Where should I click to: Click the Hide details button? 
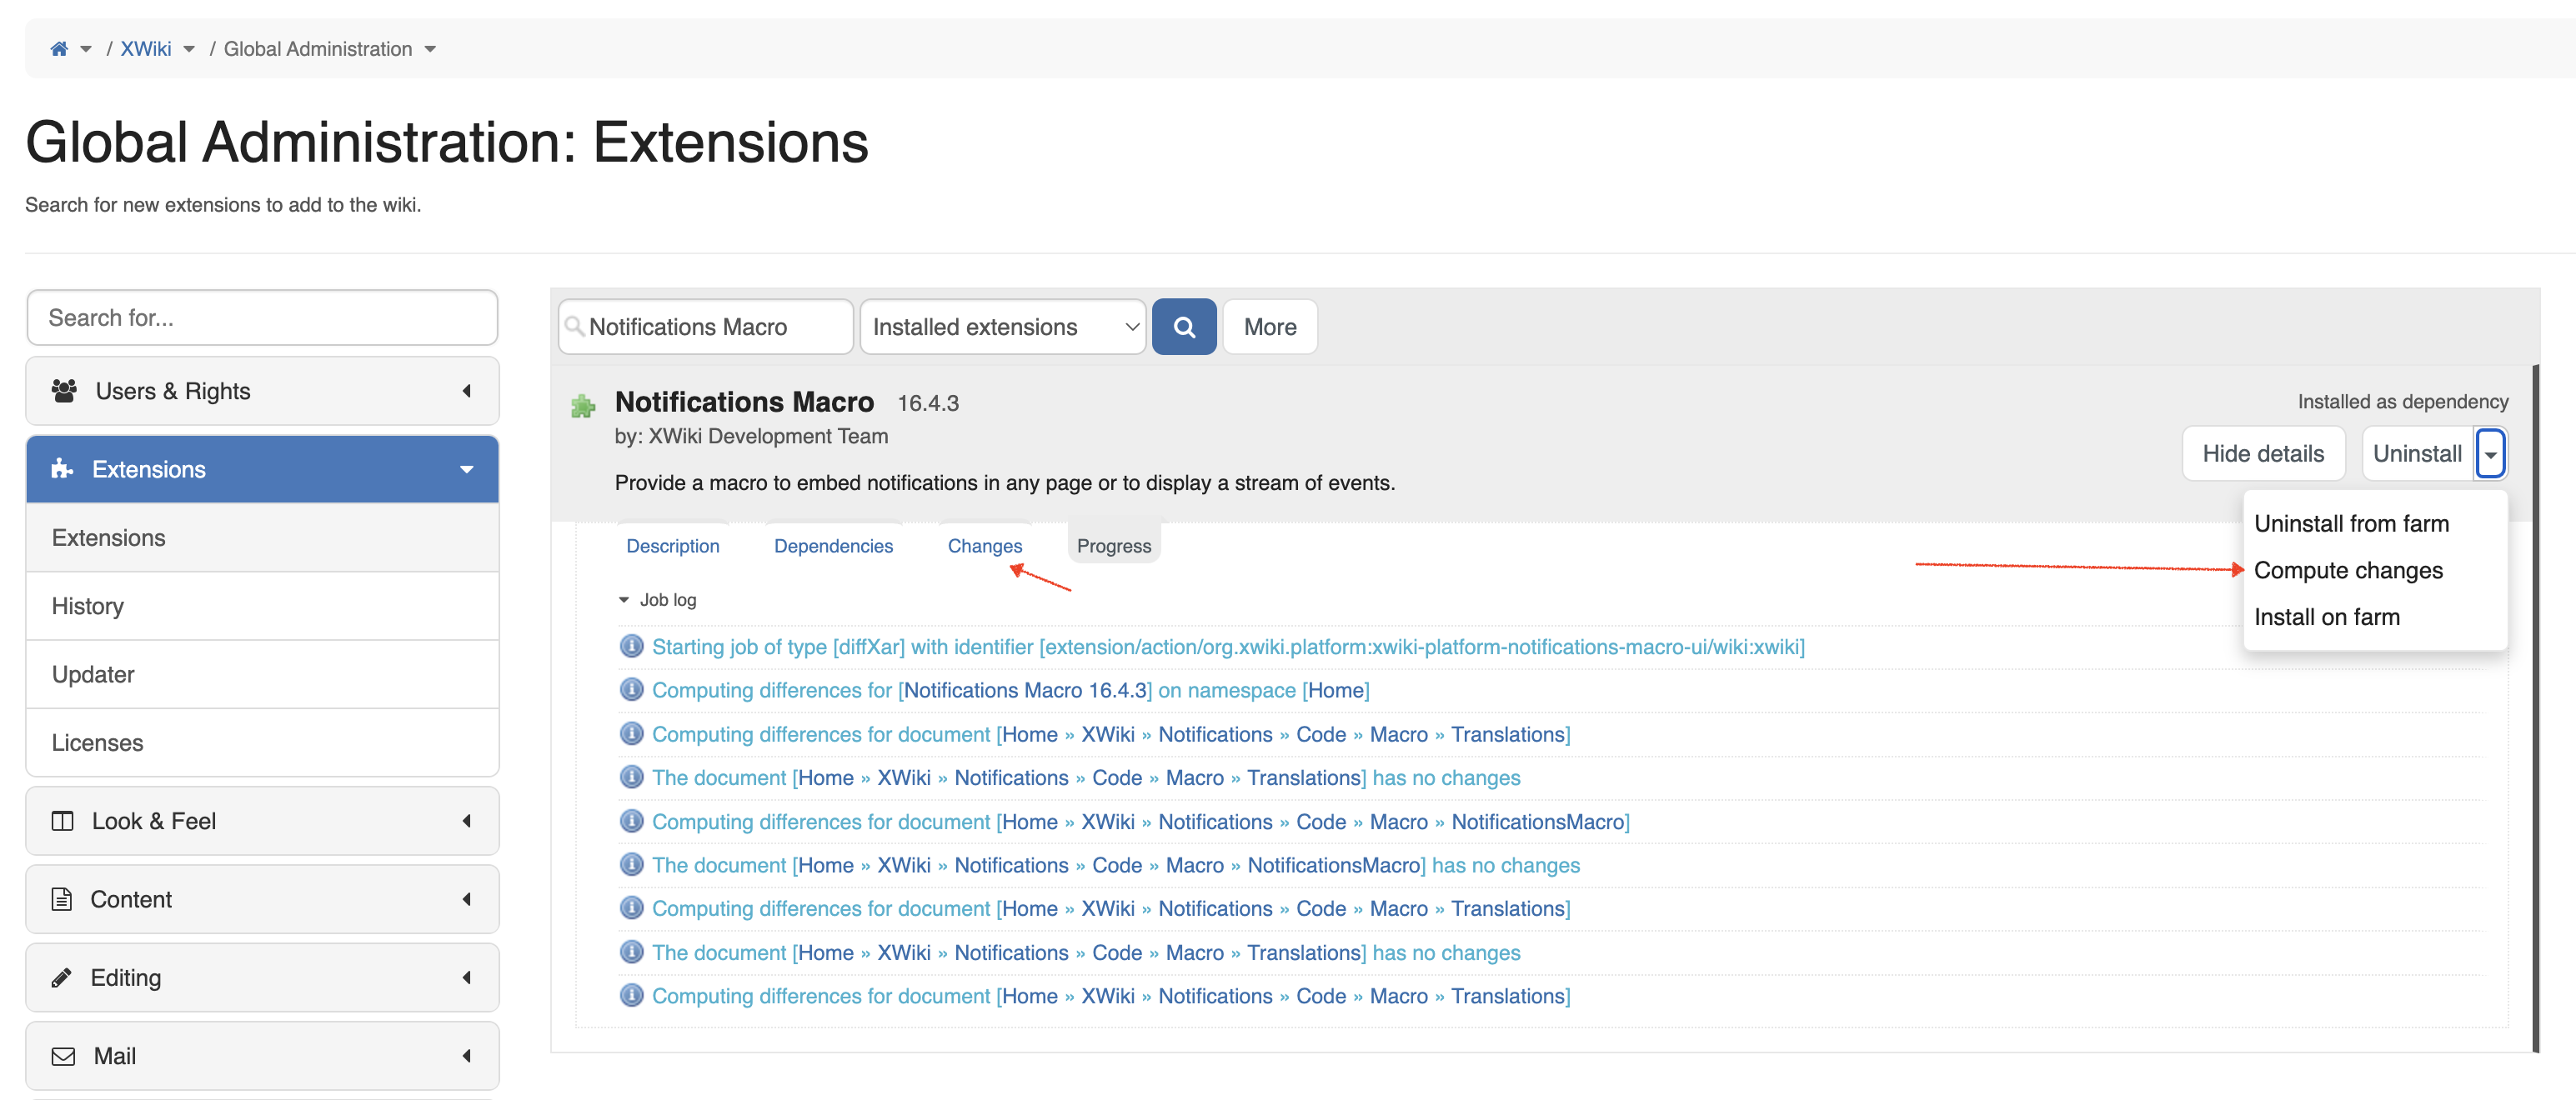pyautogui.click(x=2263, y=453)
